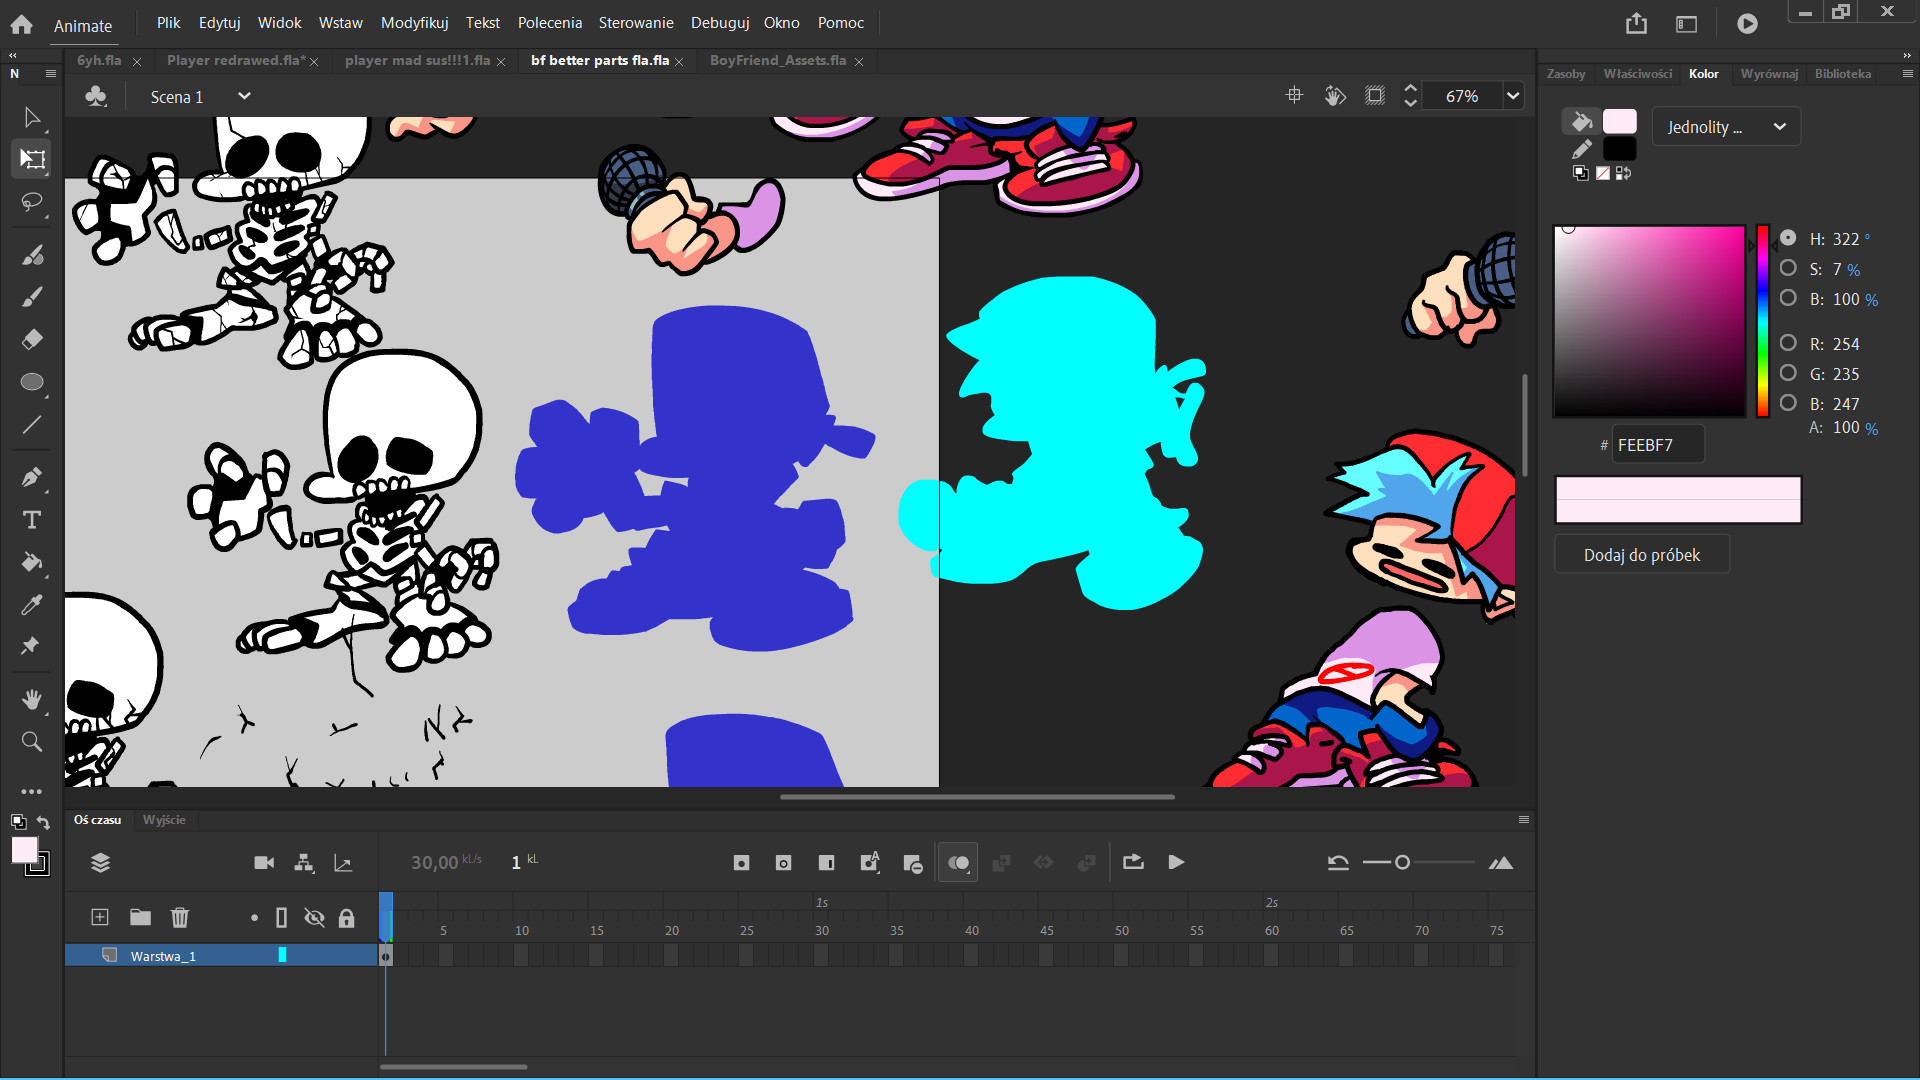Viewport: 1920px width, 1080px height.
Task: Select the Line tool
Action: pyautogui.click(x=32, y=424)
